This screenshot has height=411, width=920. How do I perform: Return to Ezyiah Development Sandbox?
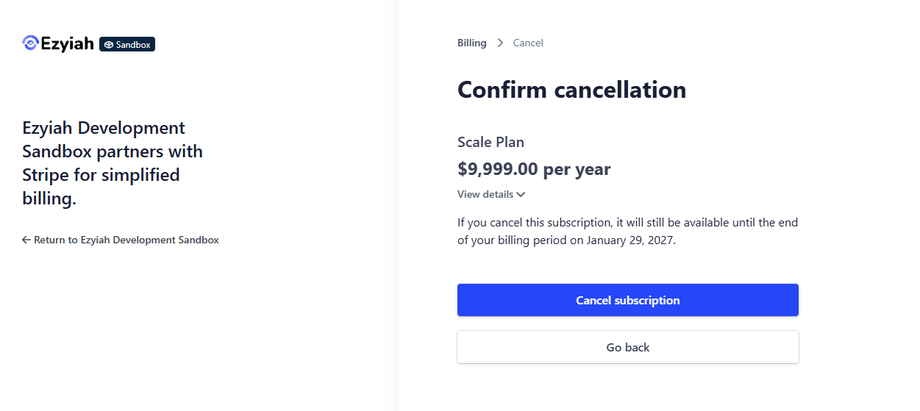(x=126, y=240)
